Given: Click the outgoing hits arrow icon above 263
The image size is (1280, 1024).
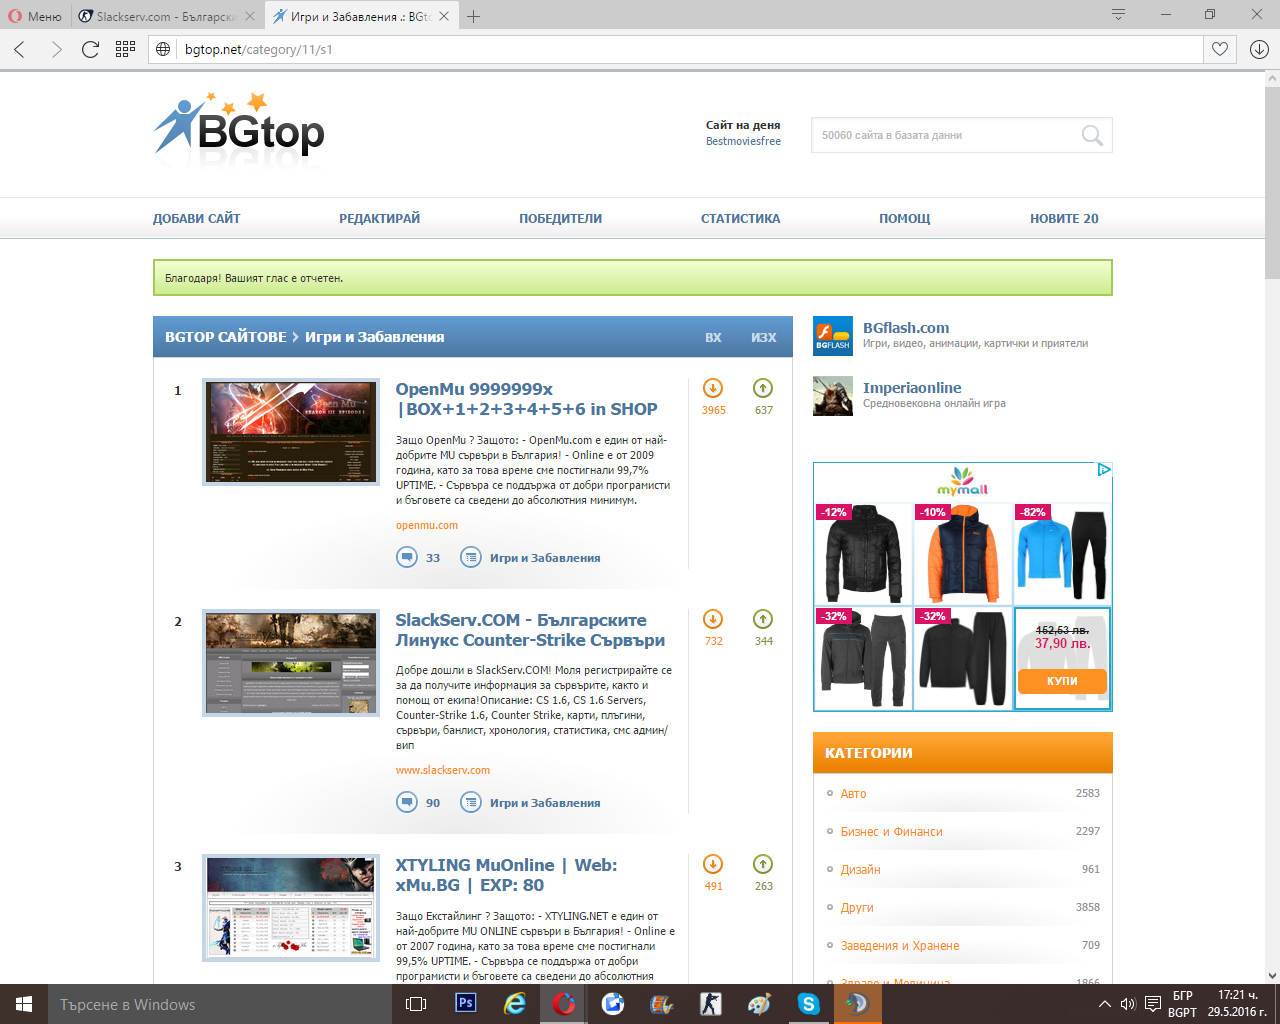Looking at the screenshot, I should pos(763,864).
